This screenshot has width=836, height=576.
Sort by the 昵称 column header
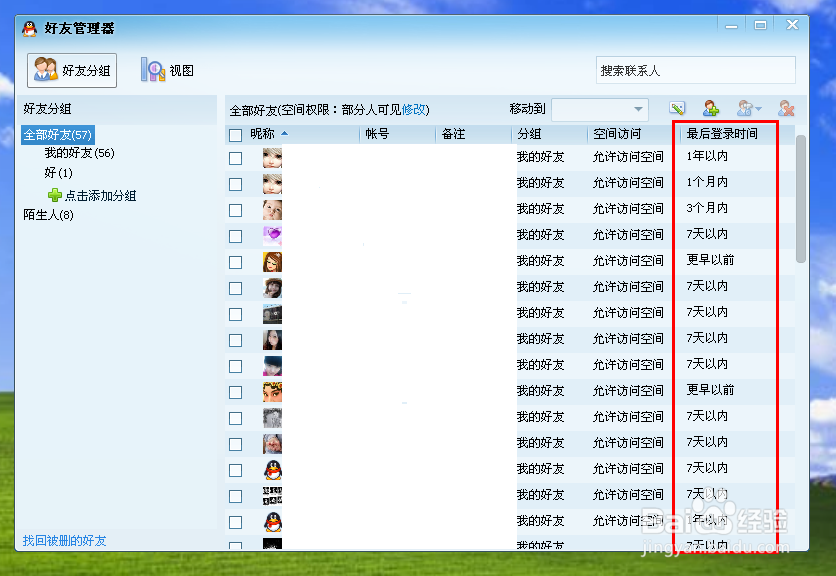262,134
